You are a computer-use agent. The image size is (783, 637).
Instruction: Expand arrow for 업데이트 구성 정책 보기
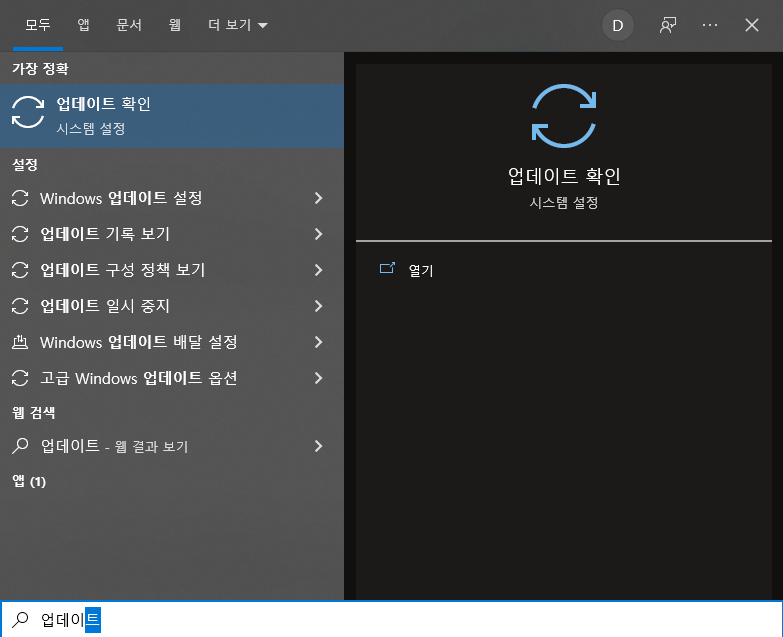tap(319, 270)
